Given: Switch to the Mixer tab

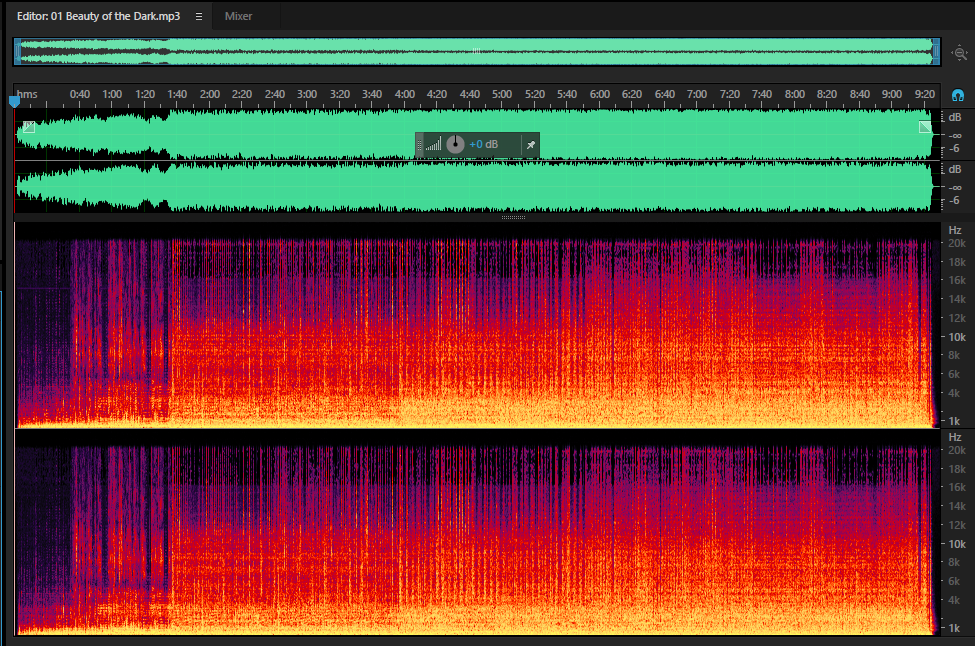Looking at the screenshot, I should (x=238, y=16).
